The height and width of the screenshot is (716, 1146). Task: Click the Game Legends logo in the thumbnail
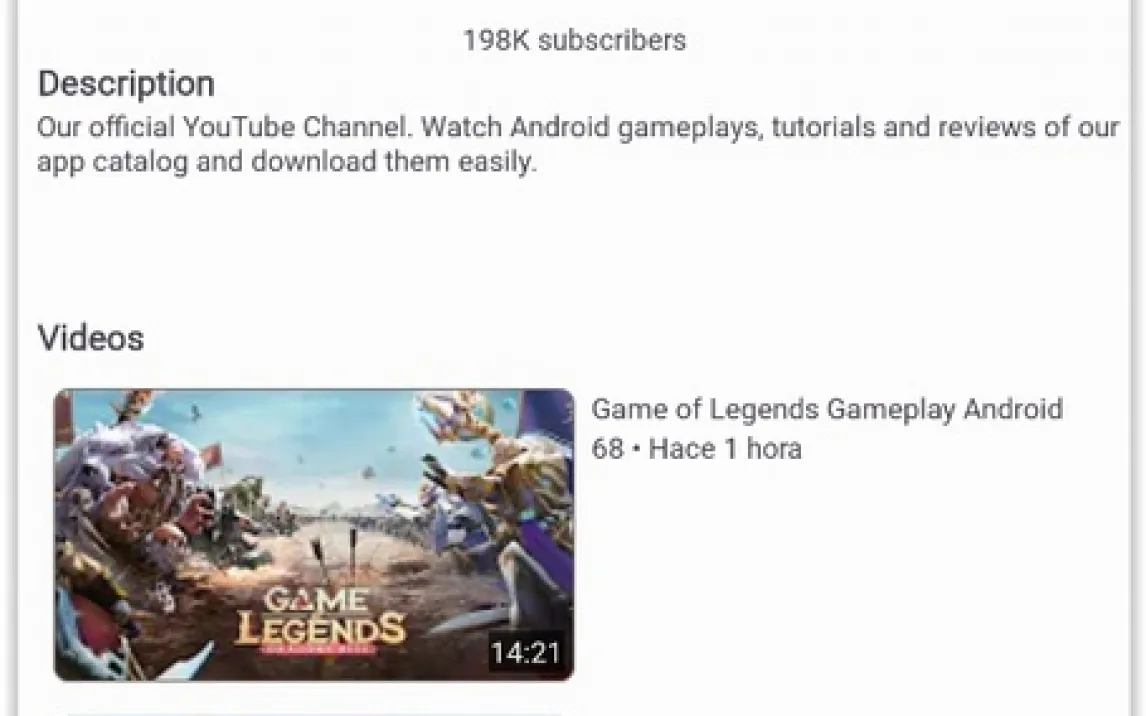(321, 620)
